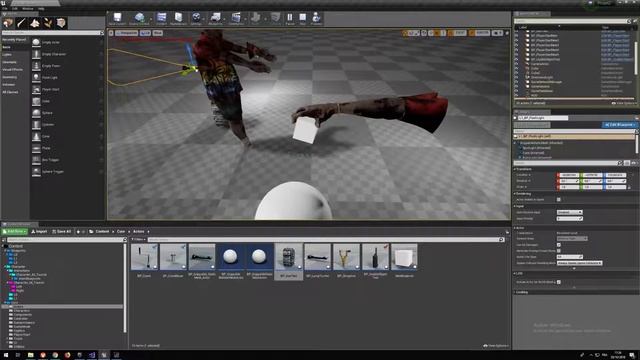Open the Auto Receive Input dropdown
640x360 pixels.
point(569,212)
